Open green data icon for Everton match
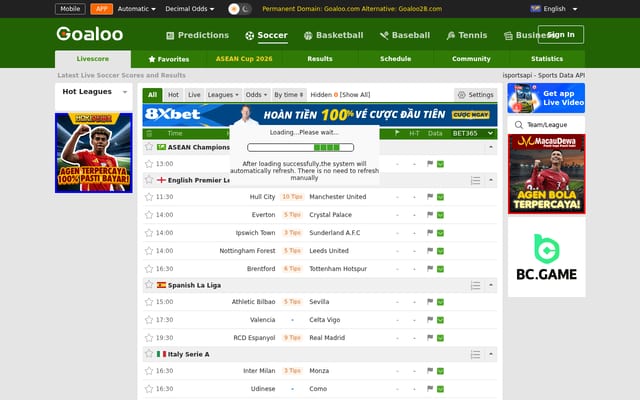Screen dimensions: 640x400 (440, 215)
